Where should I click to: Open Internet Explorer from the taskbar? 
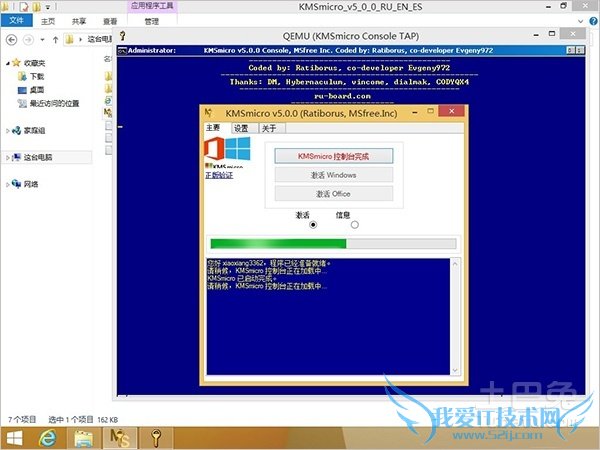[47, 438]
